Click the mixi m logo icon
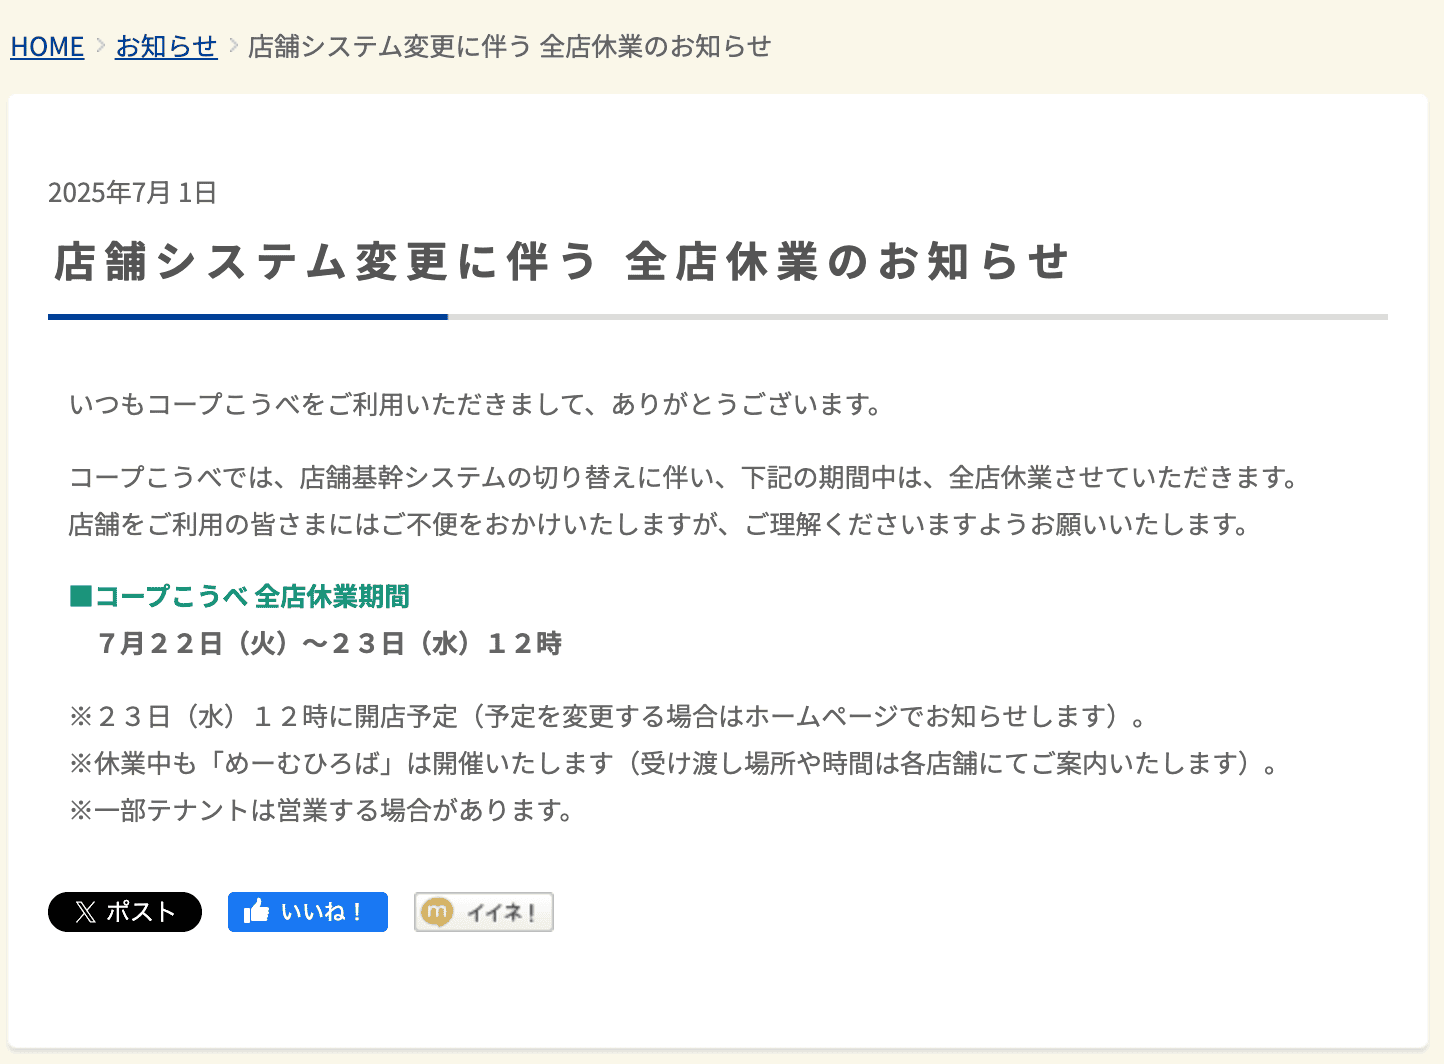Screen dimensions: 1444x1064 click(437, 912)
